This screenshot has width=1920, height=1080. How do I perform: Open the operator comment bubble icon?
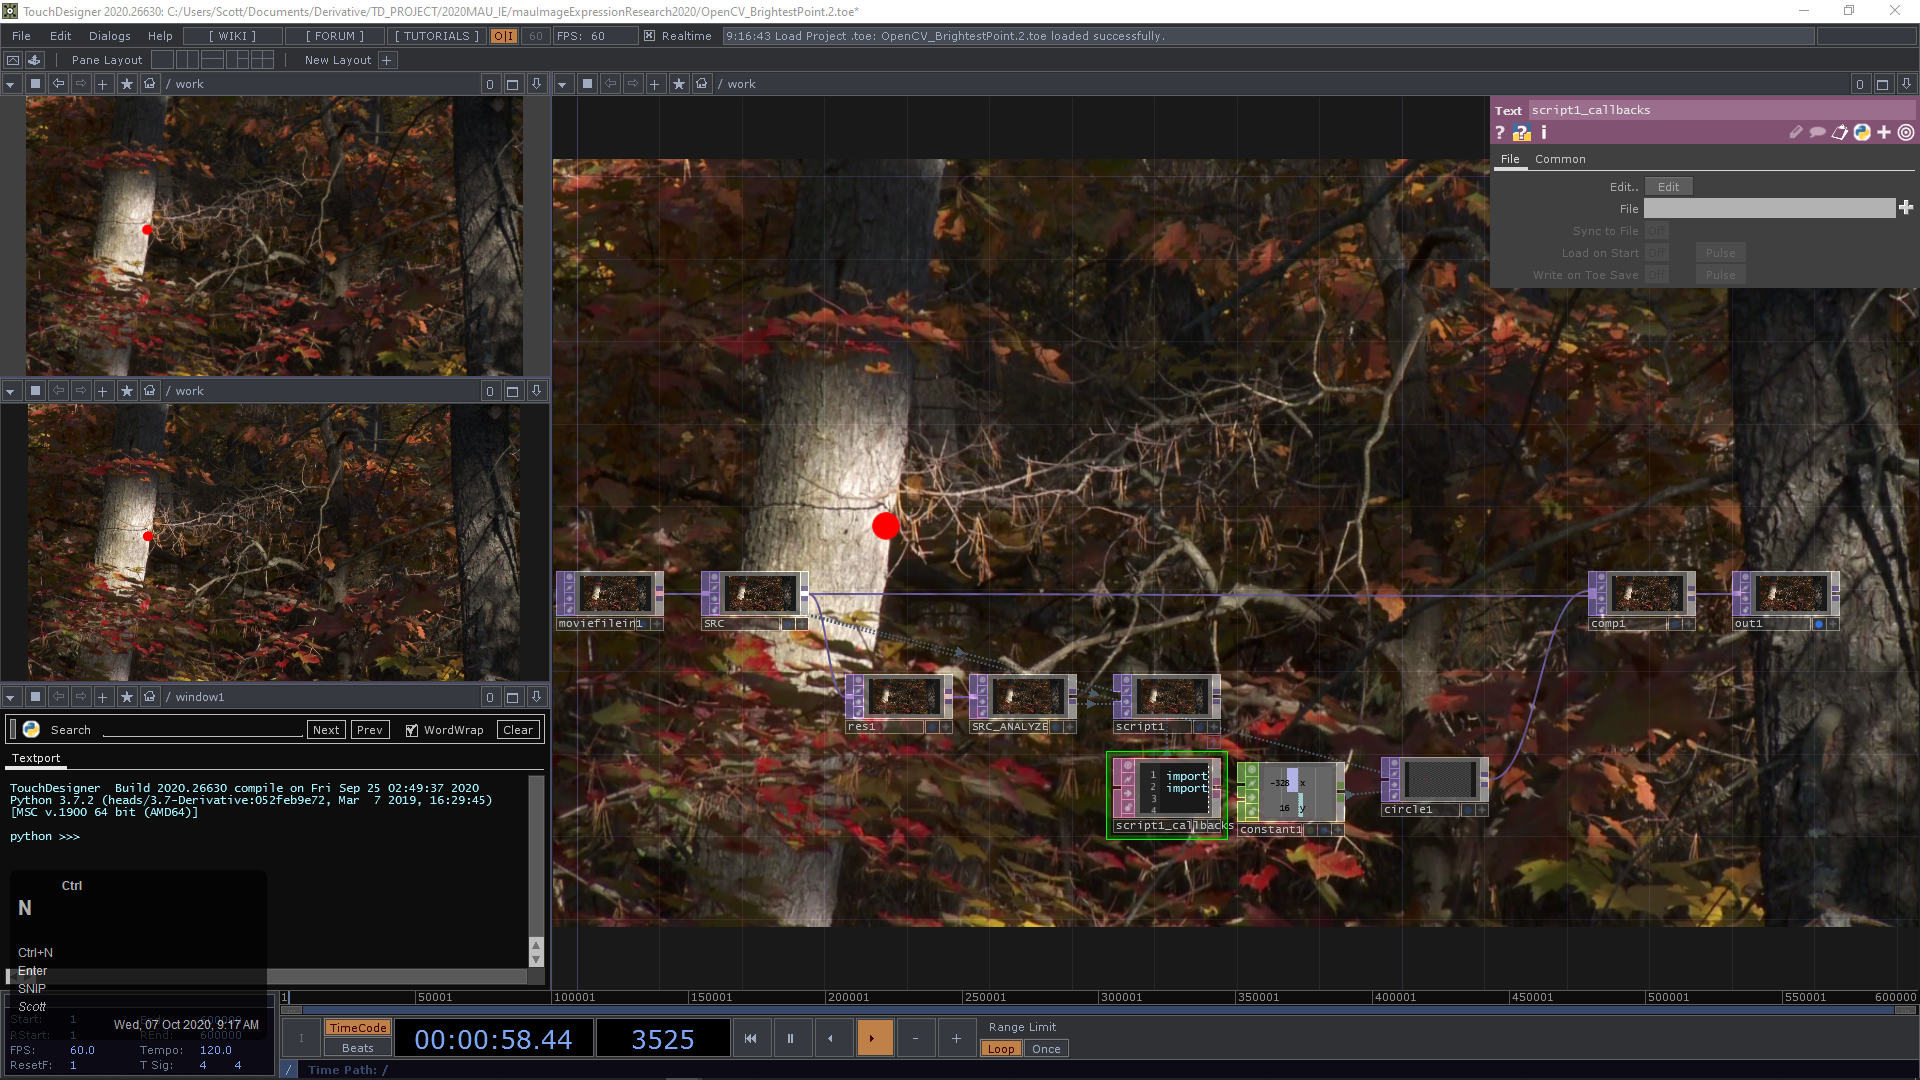[x=1818, y=133]
